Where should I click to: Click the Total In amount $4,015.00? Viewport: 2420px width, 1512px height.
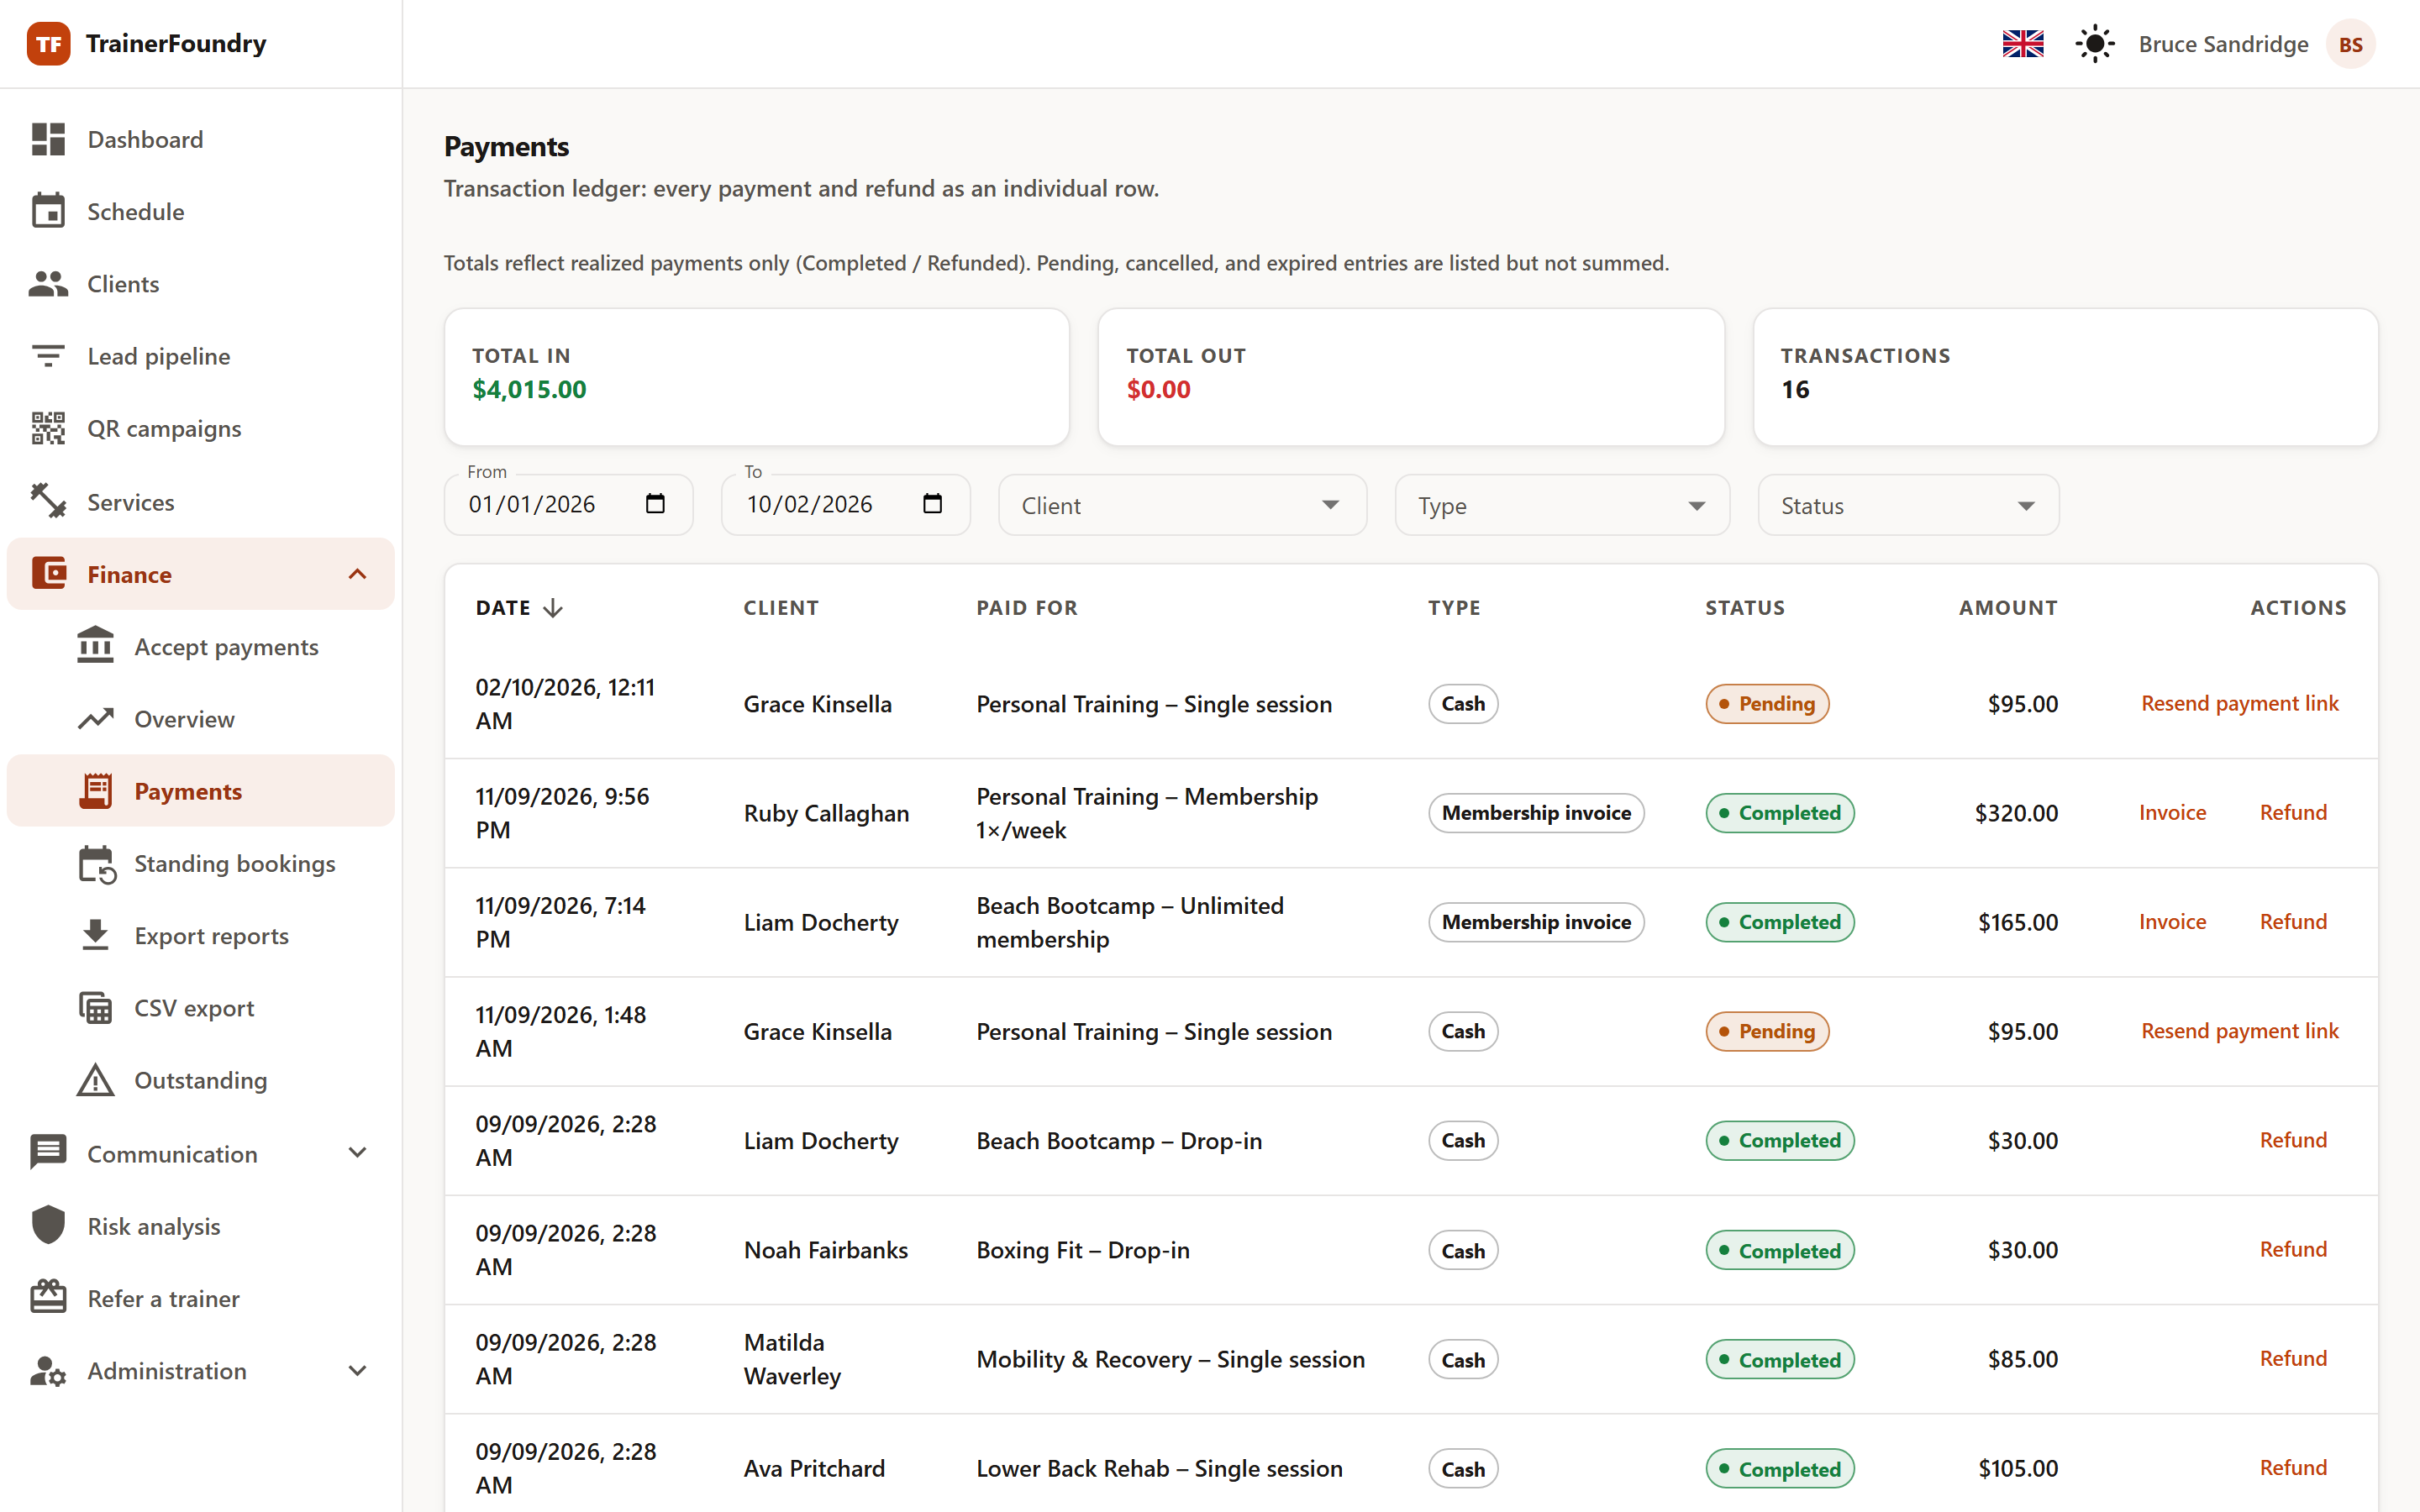529,389
